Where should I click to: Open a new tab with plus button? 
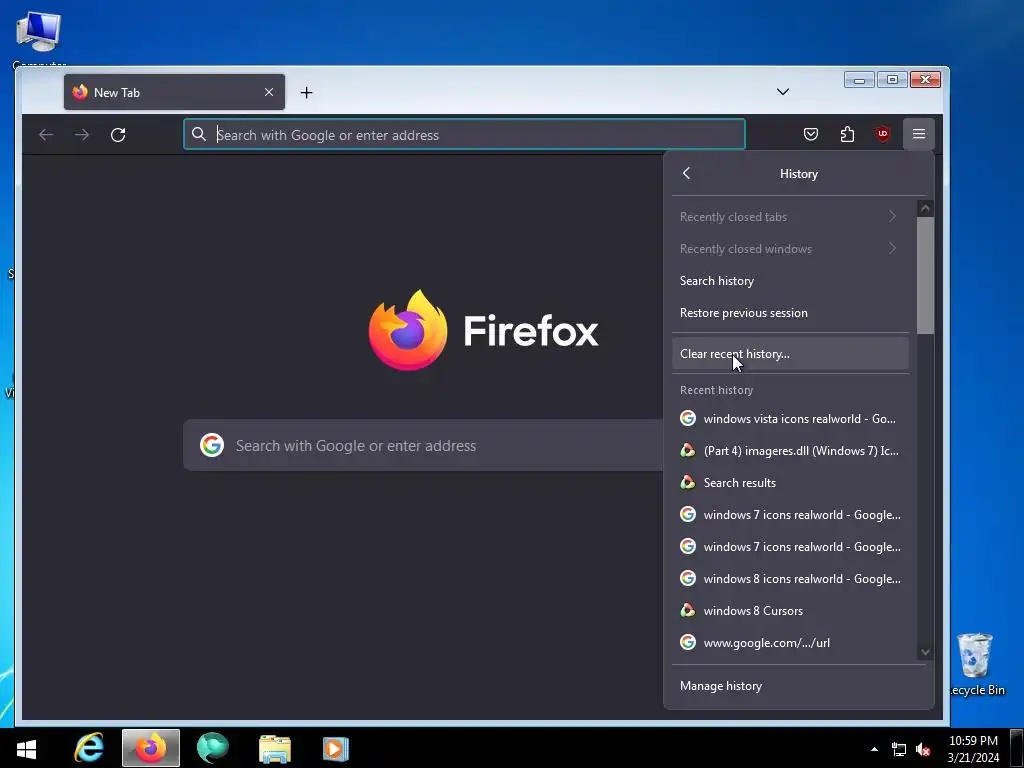(306, 93)
